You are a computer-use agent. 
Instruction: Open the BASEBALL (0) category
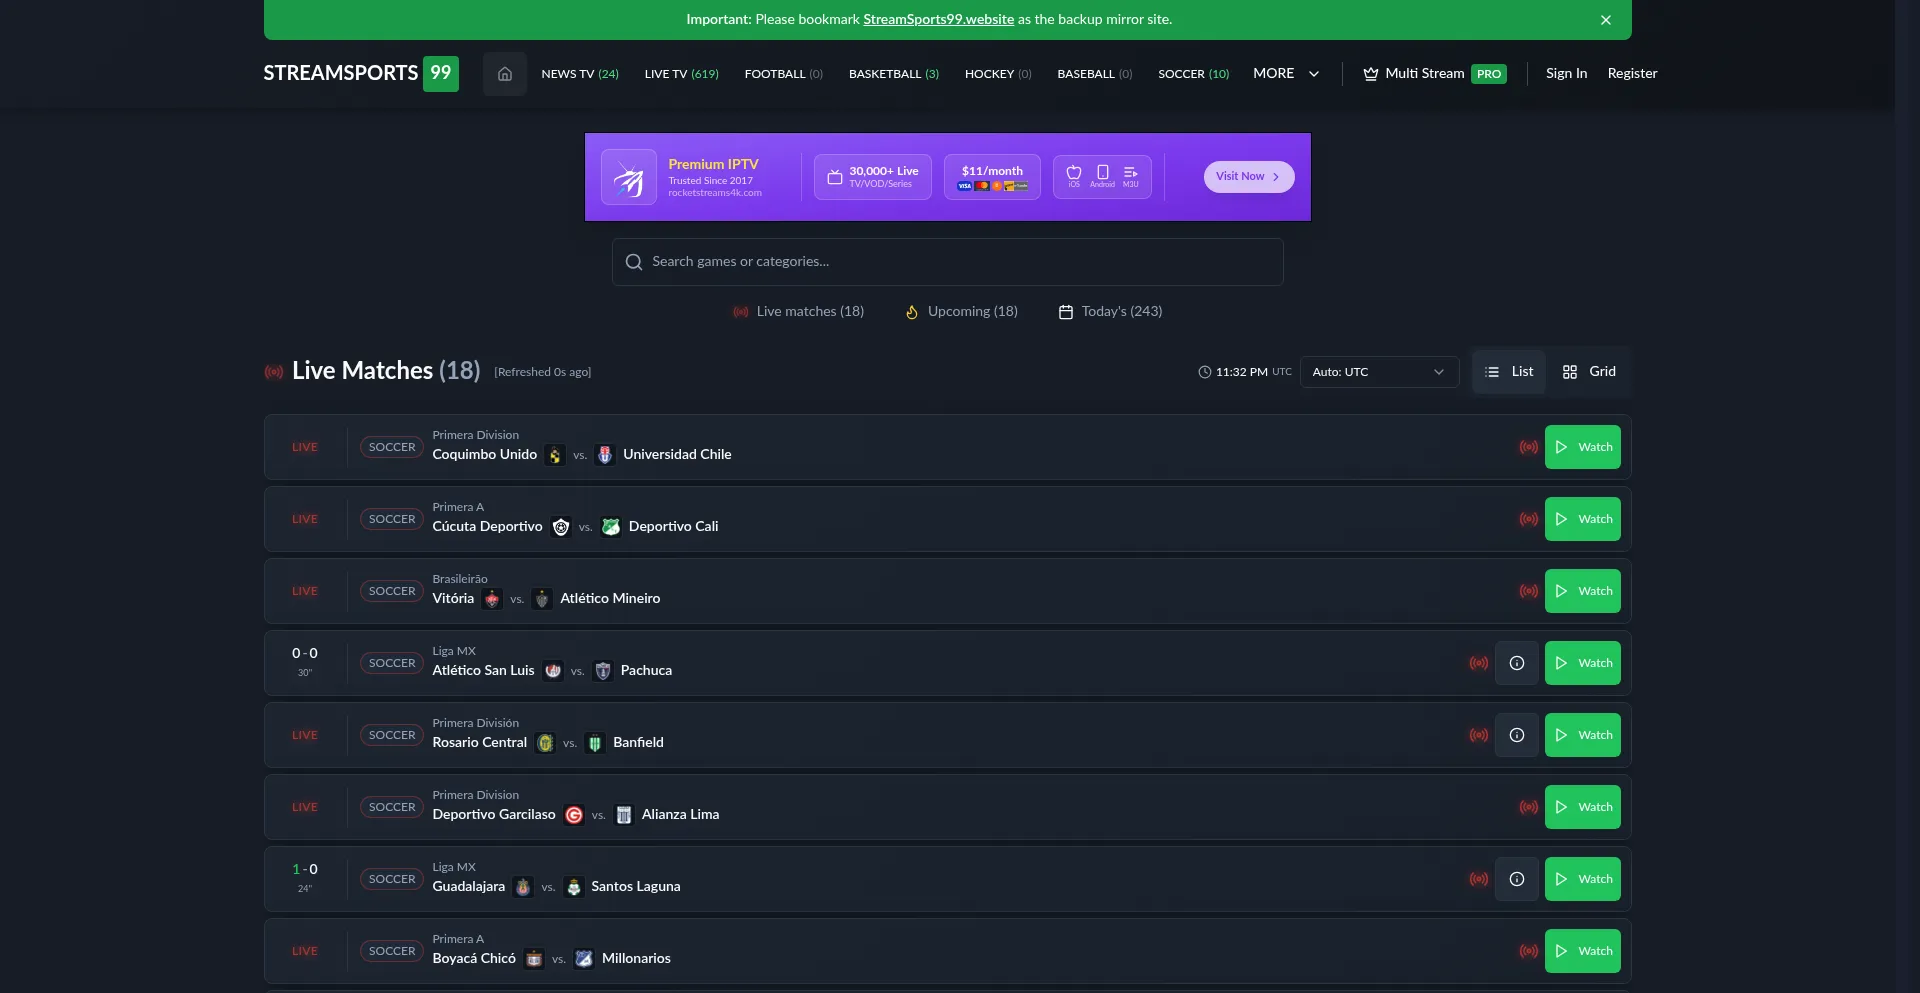(x=1094, y=74)
